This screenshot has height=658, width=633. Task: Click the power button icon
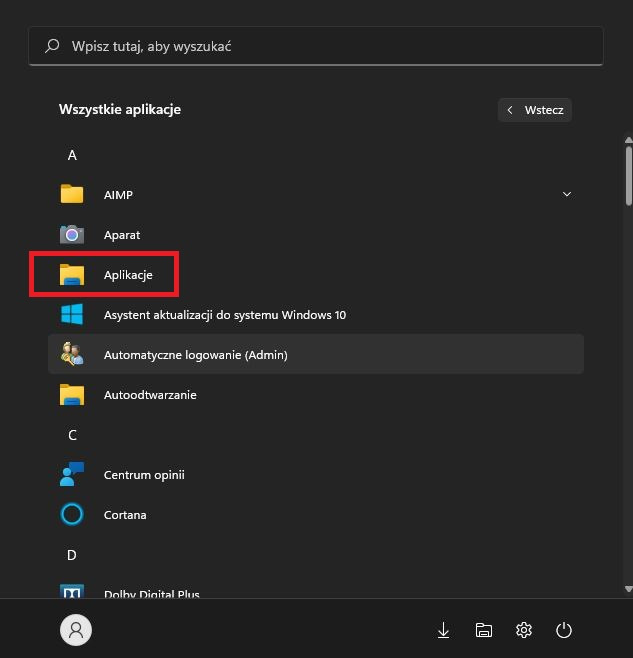[x=563, y=630]
